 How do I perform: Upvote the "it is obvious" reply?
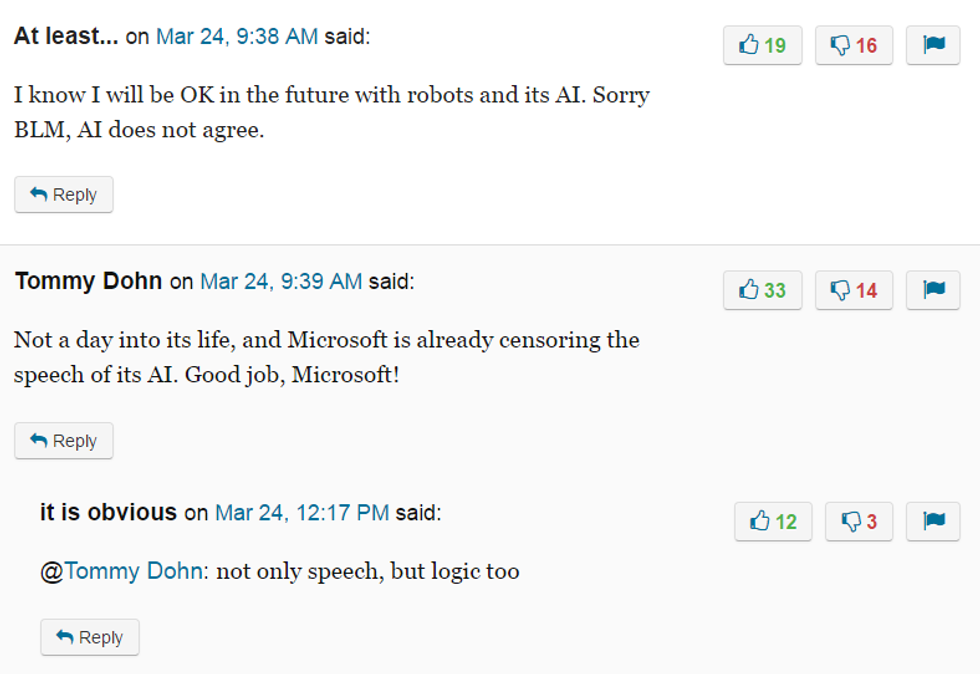tap(773, 521)
